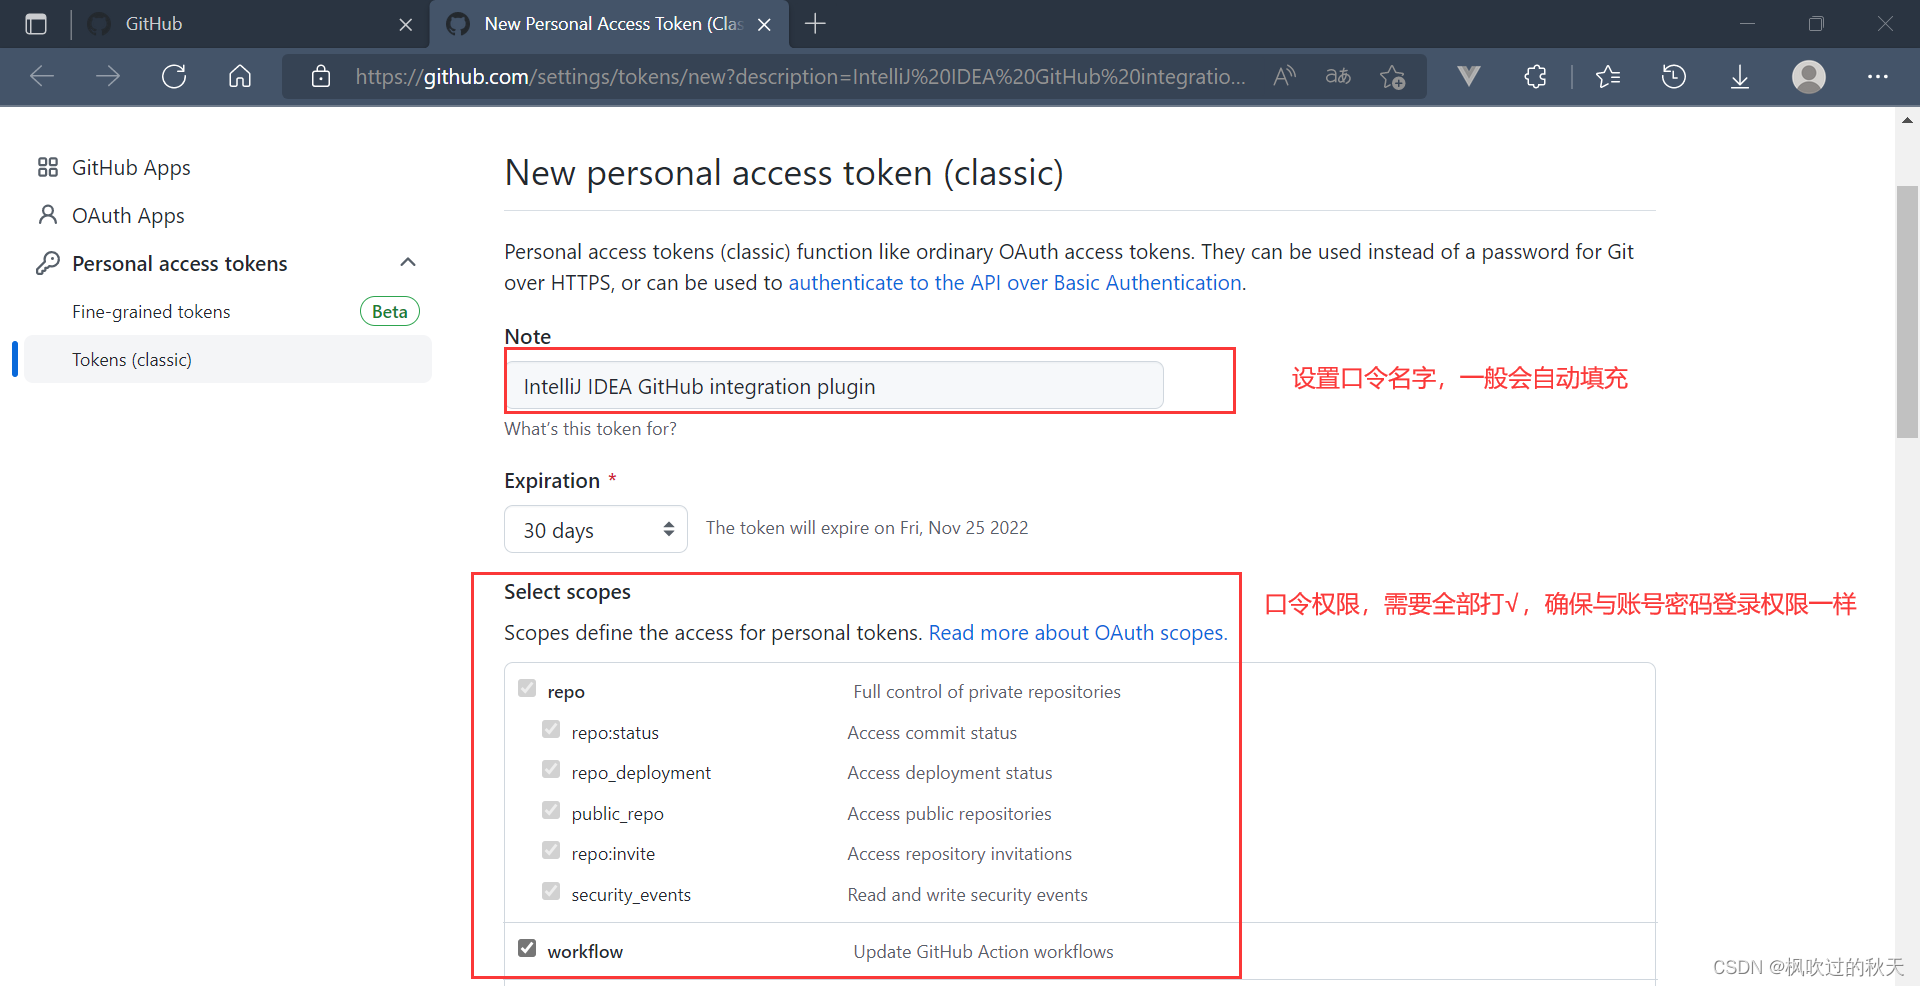Click the 'Access public repositories' description
Image resolution: width=1920 pixels, height=986 pixels.
949,814
